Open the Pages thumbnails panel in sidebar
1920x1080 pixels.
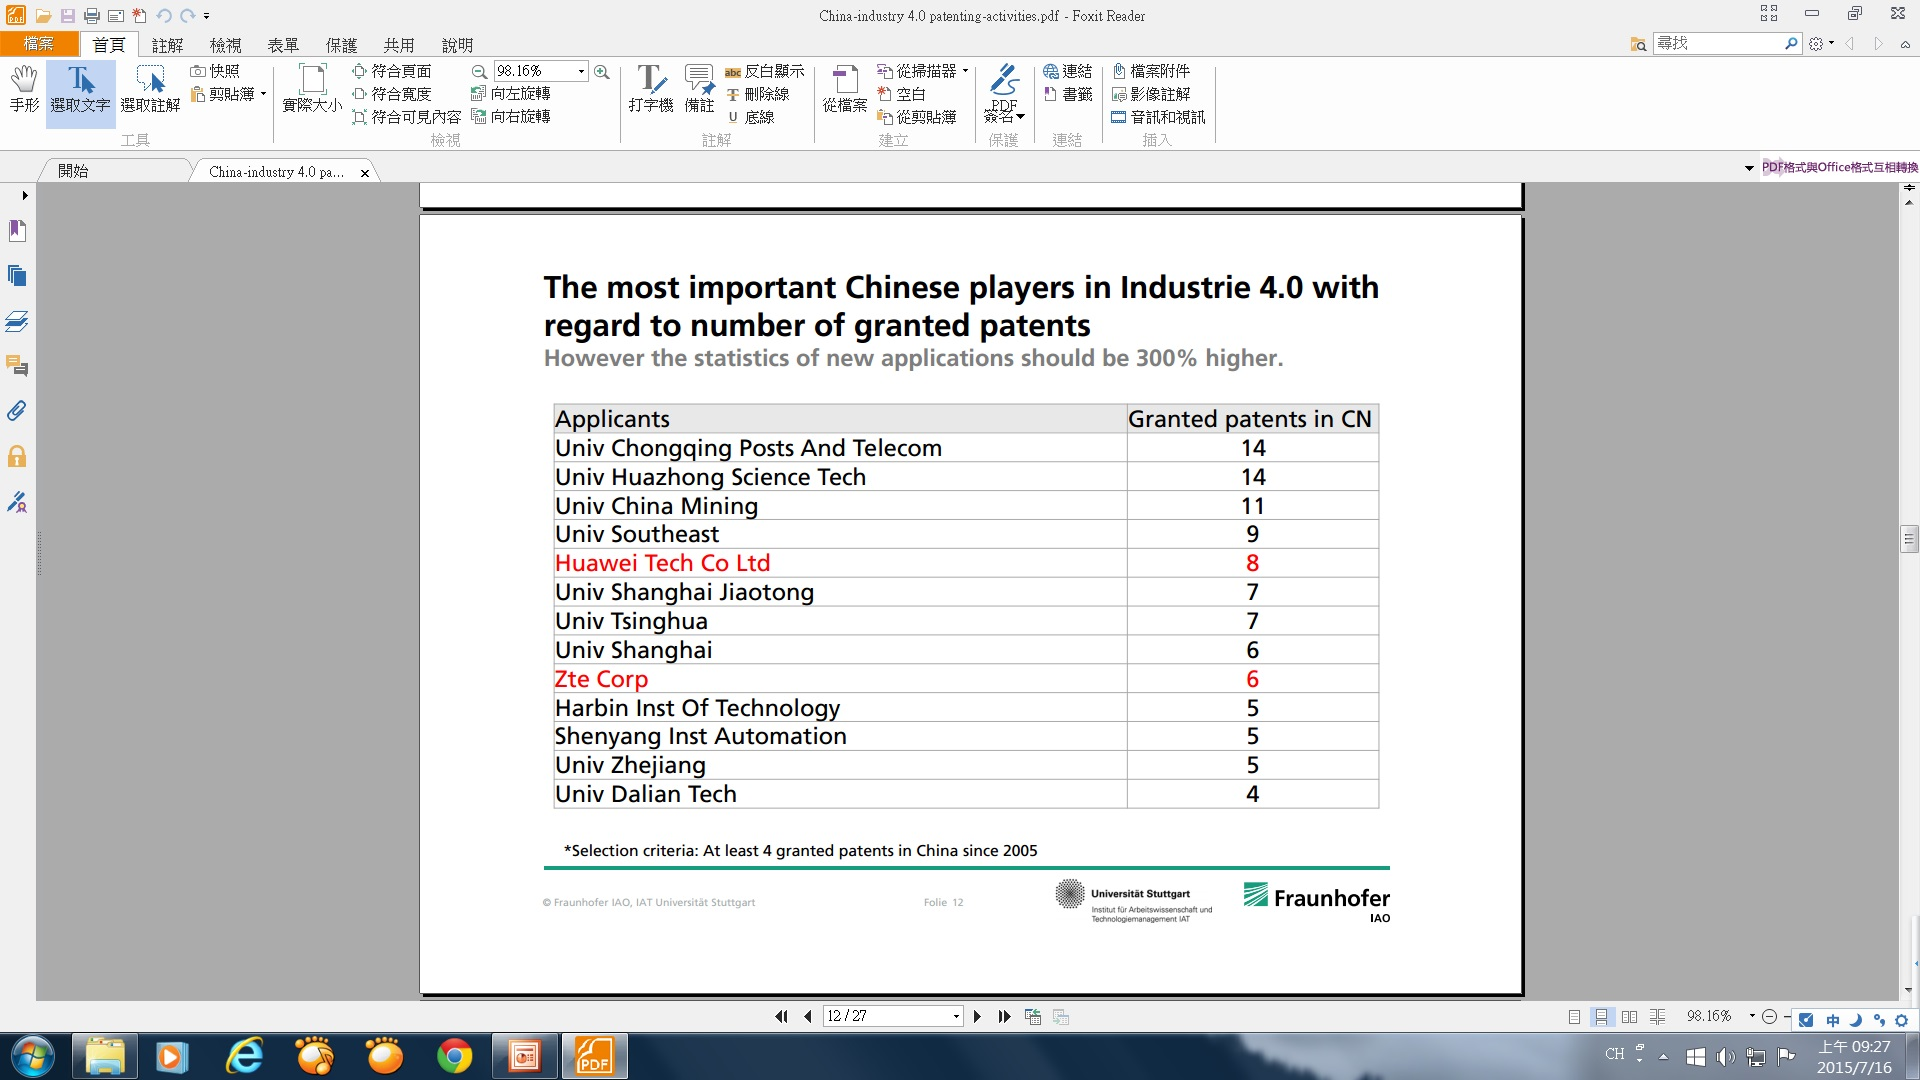17,276
